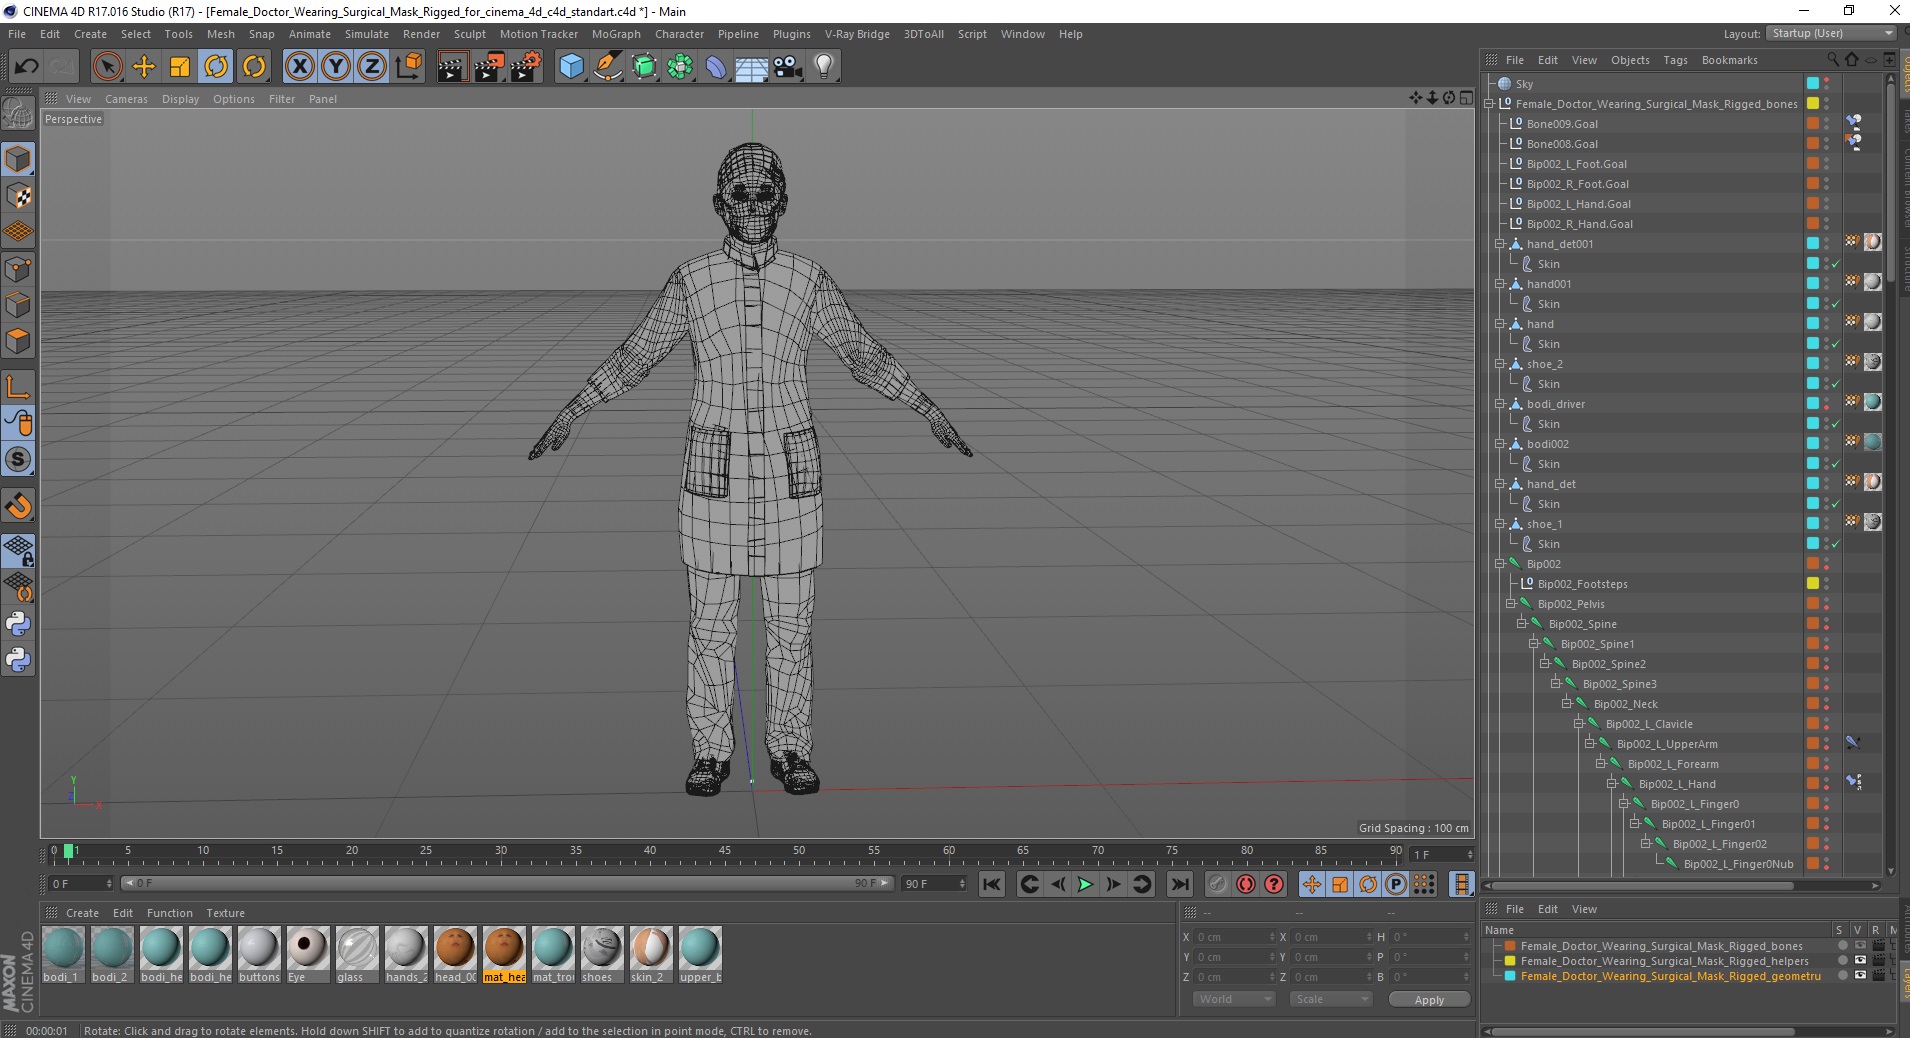This screenshot has width=1910, height=1038.
Task: Open the Windows Help menu
Action: [1071, 34]
